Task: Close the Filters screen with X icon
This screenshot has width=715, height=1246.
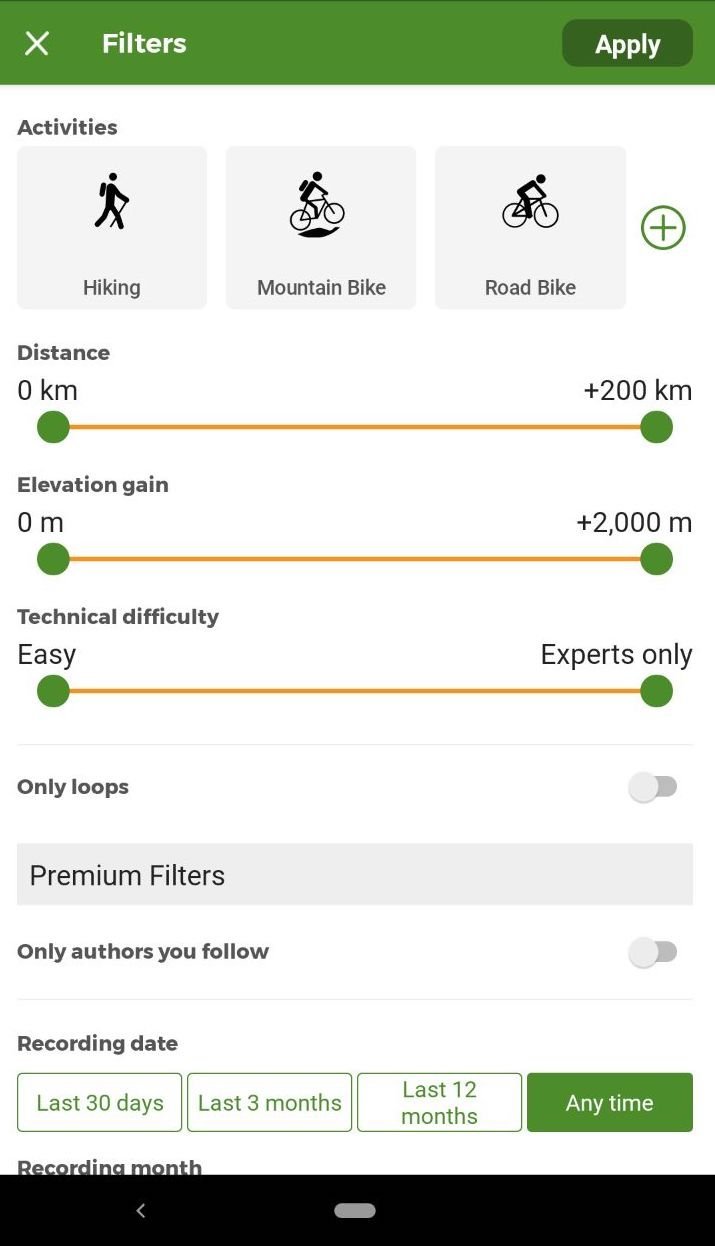Action: (37, 44)
